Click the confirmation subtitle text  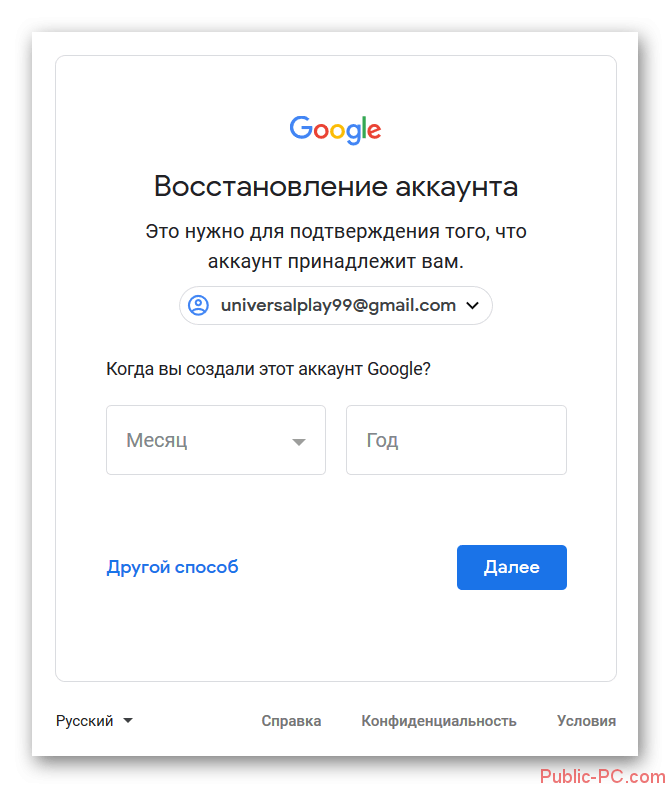click(x=336, y=246)
